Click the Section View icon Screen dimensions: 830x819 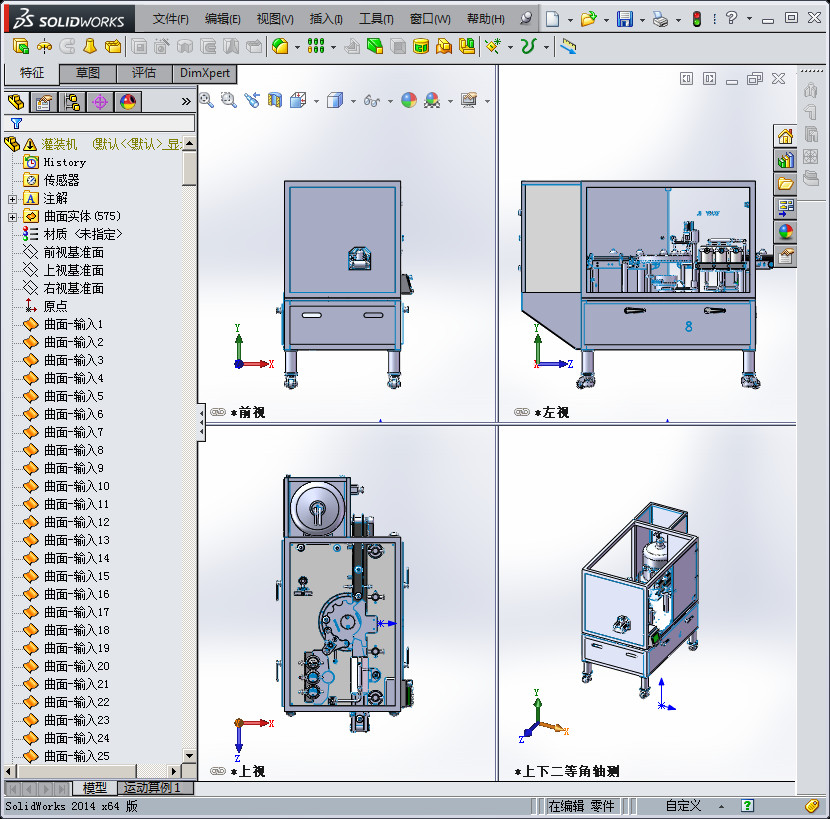(x=274, y=100)
